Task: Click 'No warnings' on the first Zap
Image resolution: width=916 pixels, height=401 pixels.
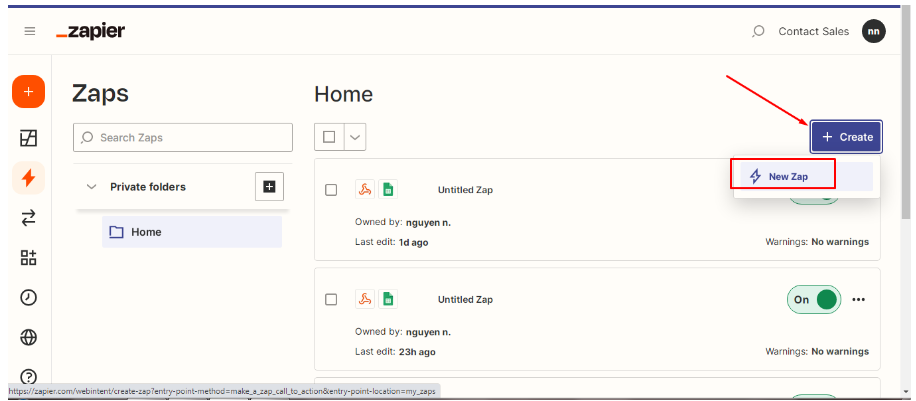Action: click(840, 241)
